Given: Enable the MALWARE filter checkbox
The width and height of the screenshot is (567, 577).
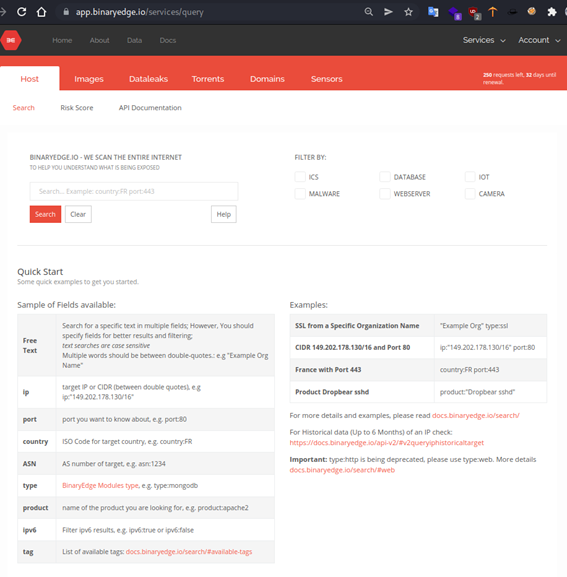Looking at the screenshot, I should [x=300, y=194].
